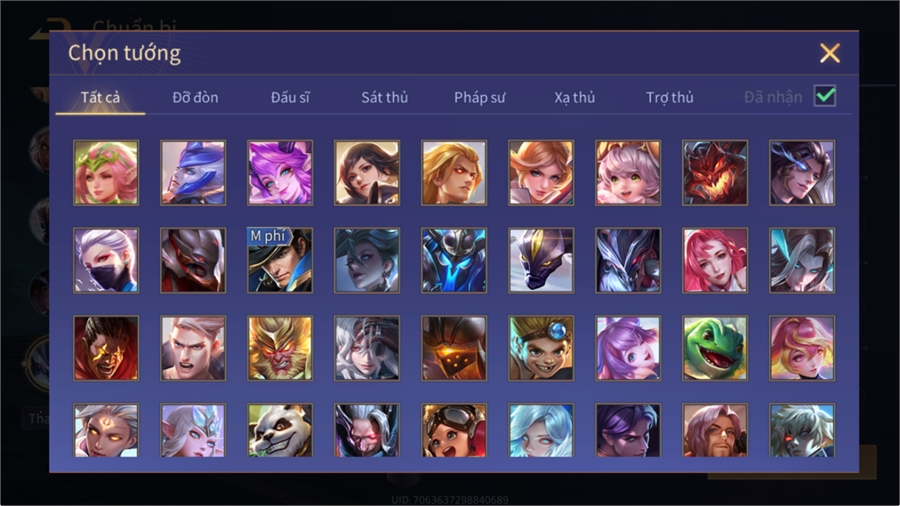This screenshot has height=506, width=900.
Task: Select the 'Tất cả' tab
Action: 100,98
